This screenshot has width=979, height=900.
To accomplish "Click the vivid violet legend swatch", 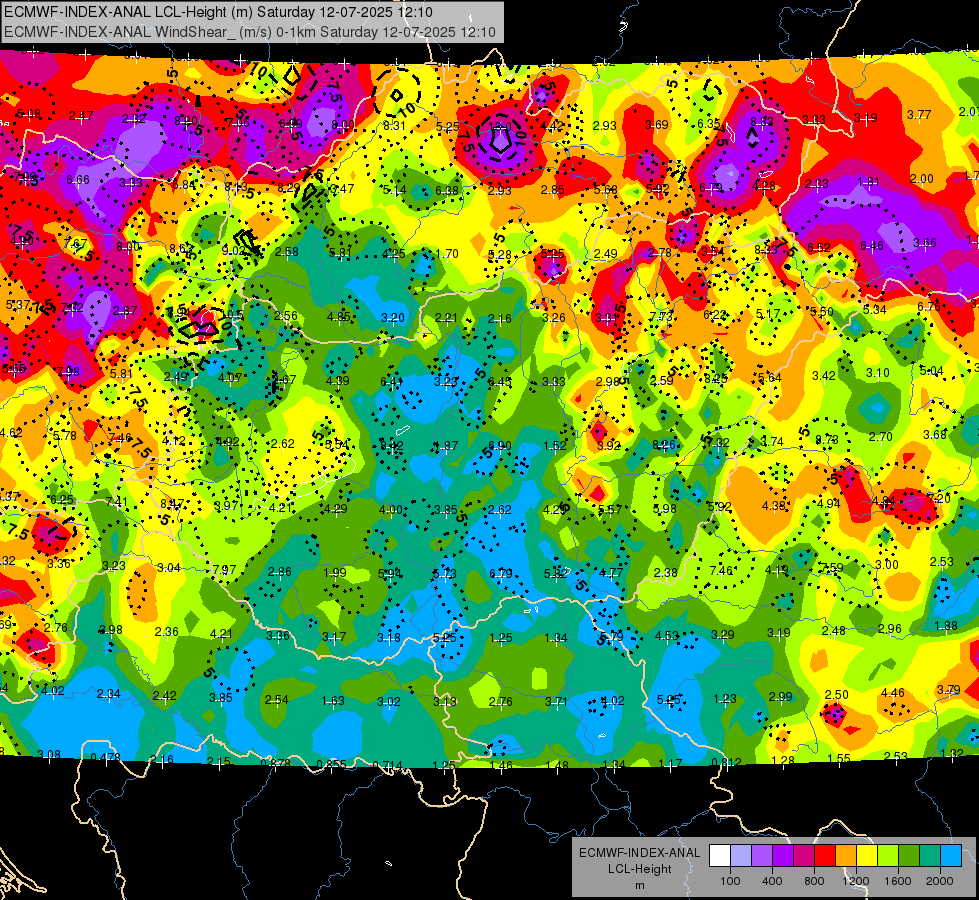I will pyautogui.click(x=783, y=856).
